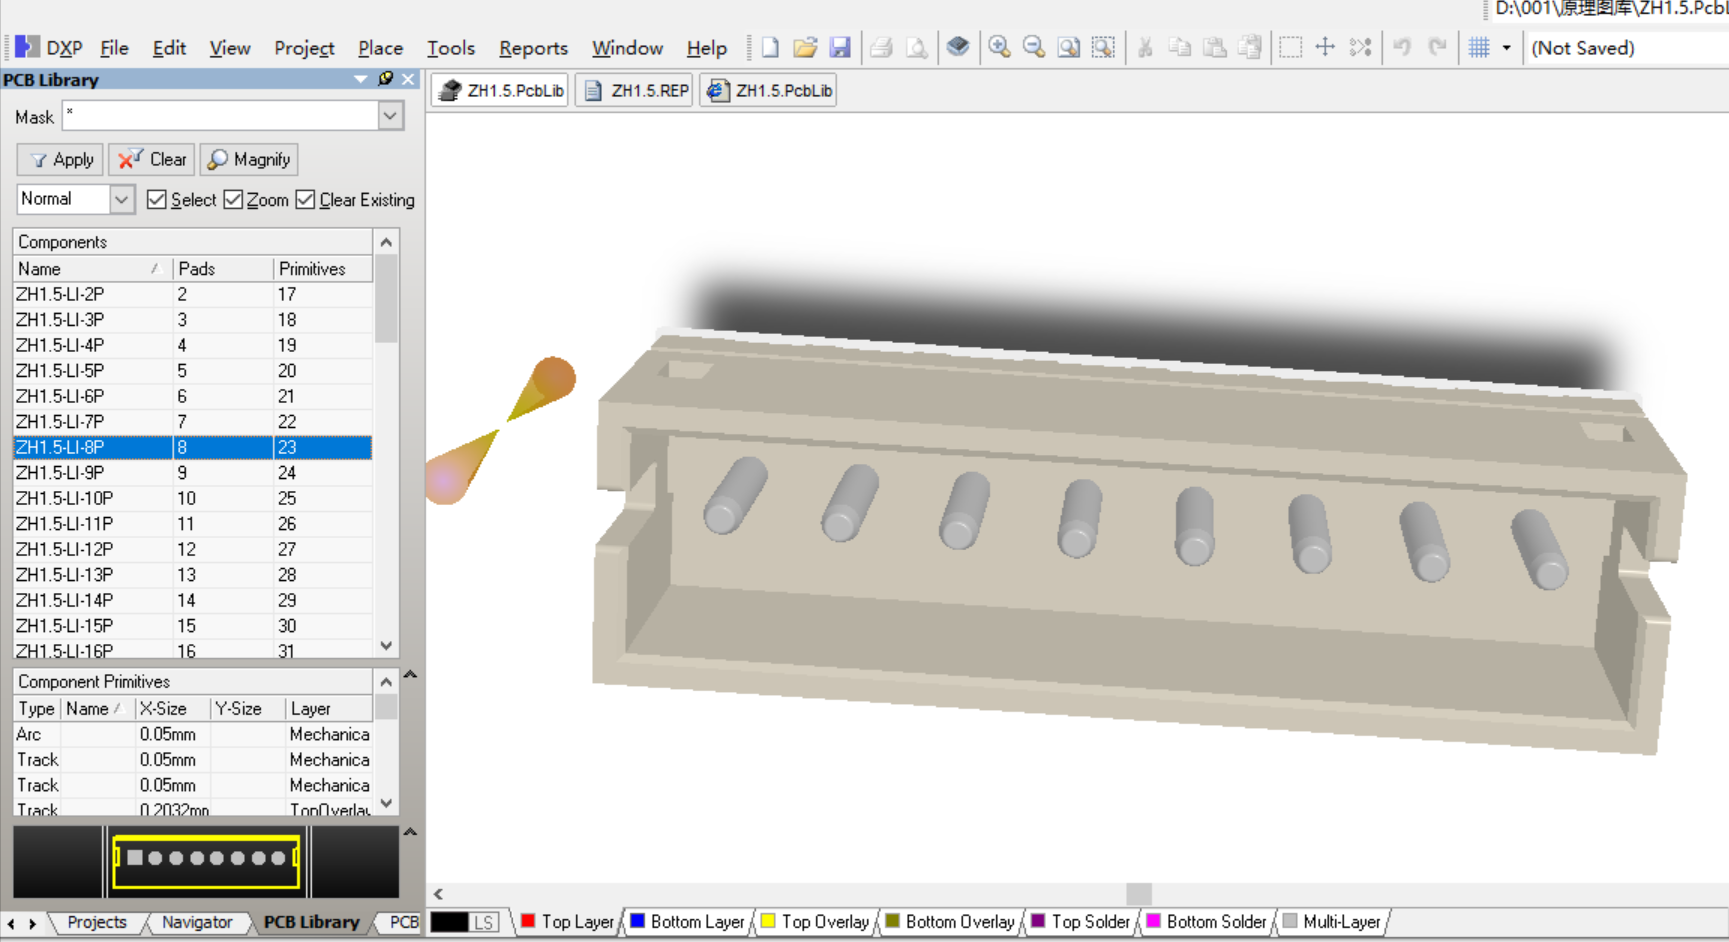Click the Deselect All icon
Image resolution: width=1729 pixels, height=942 pixels.
pyautogui.click(x=1360, y=47)
